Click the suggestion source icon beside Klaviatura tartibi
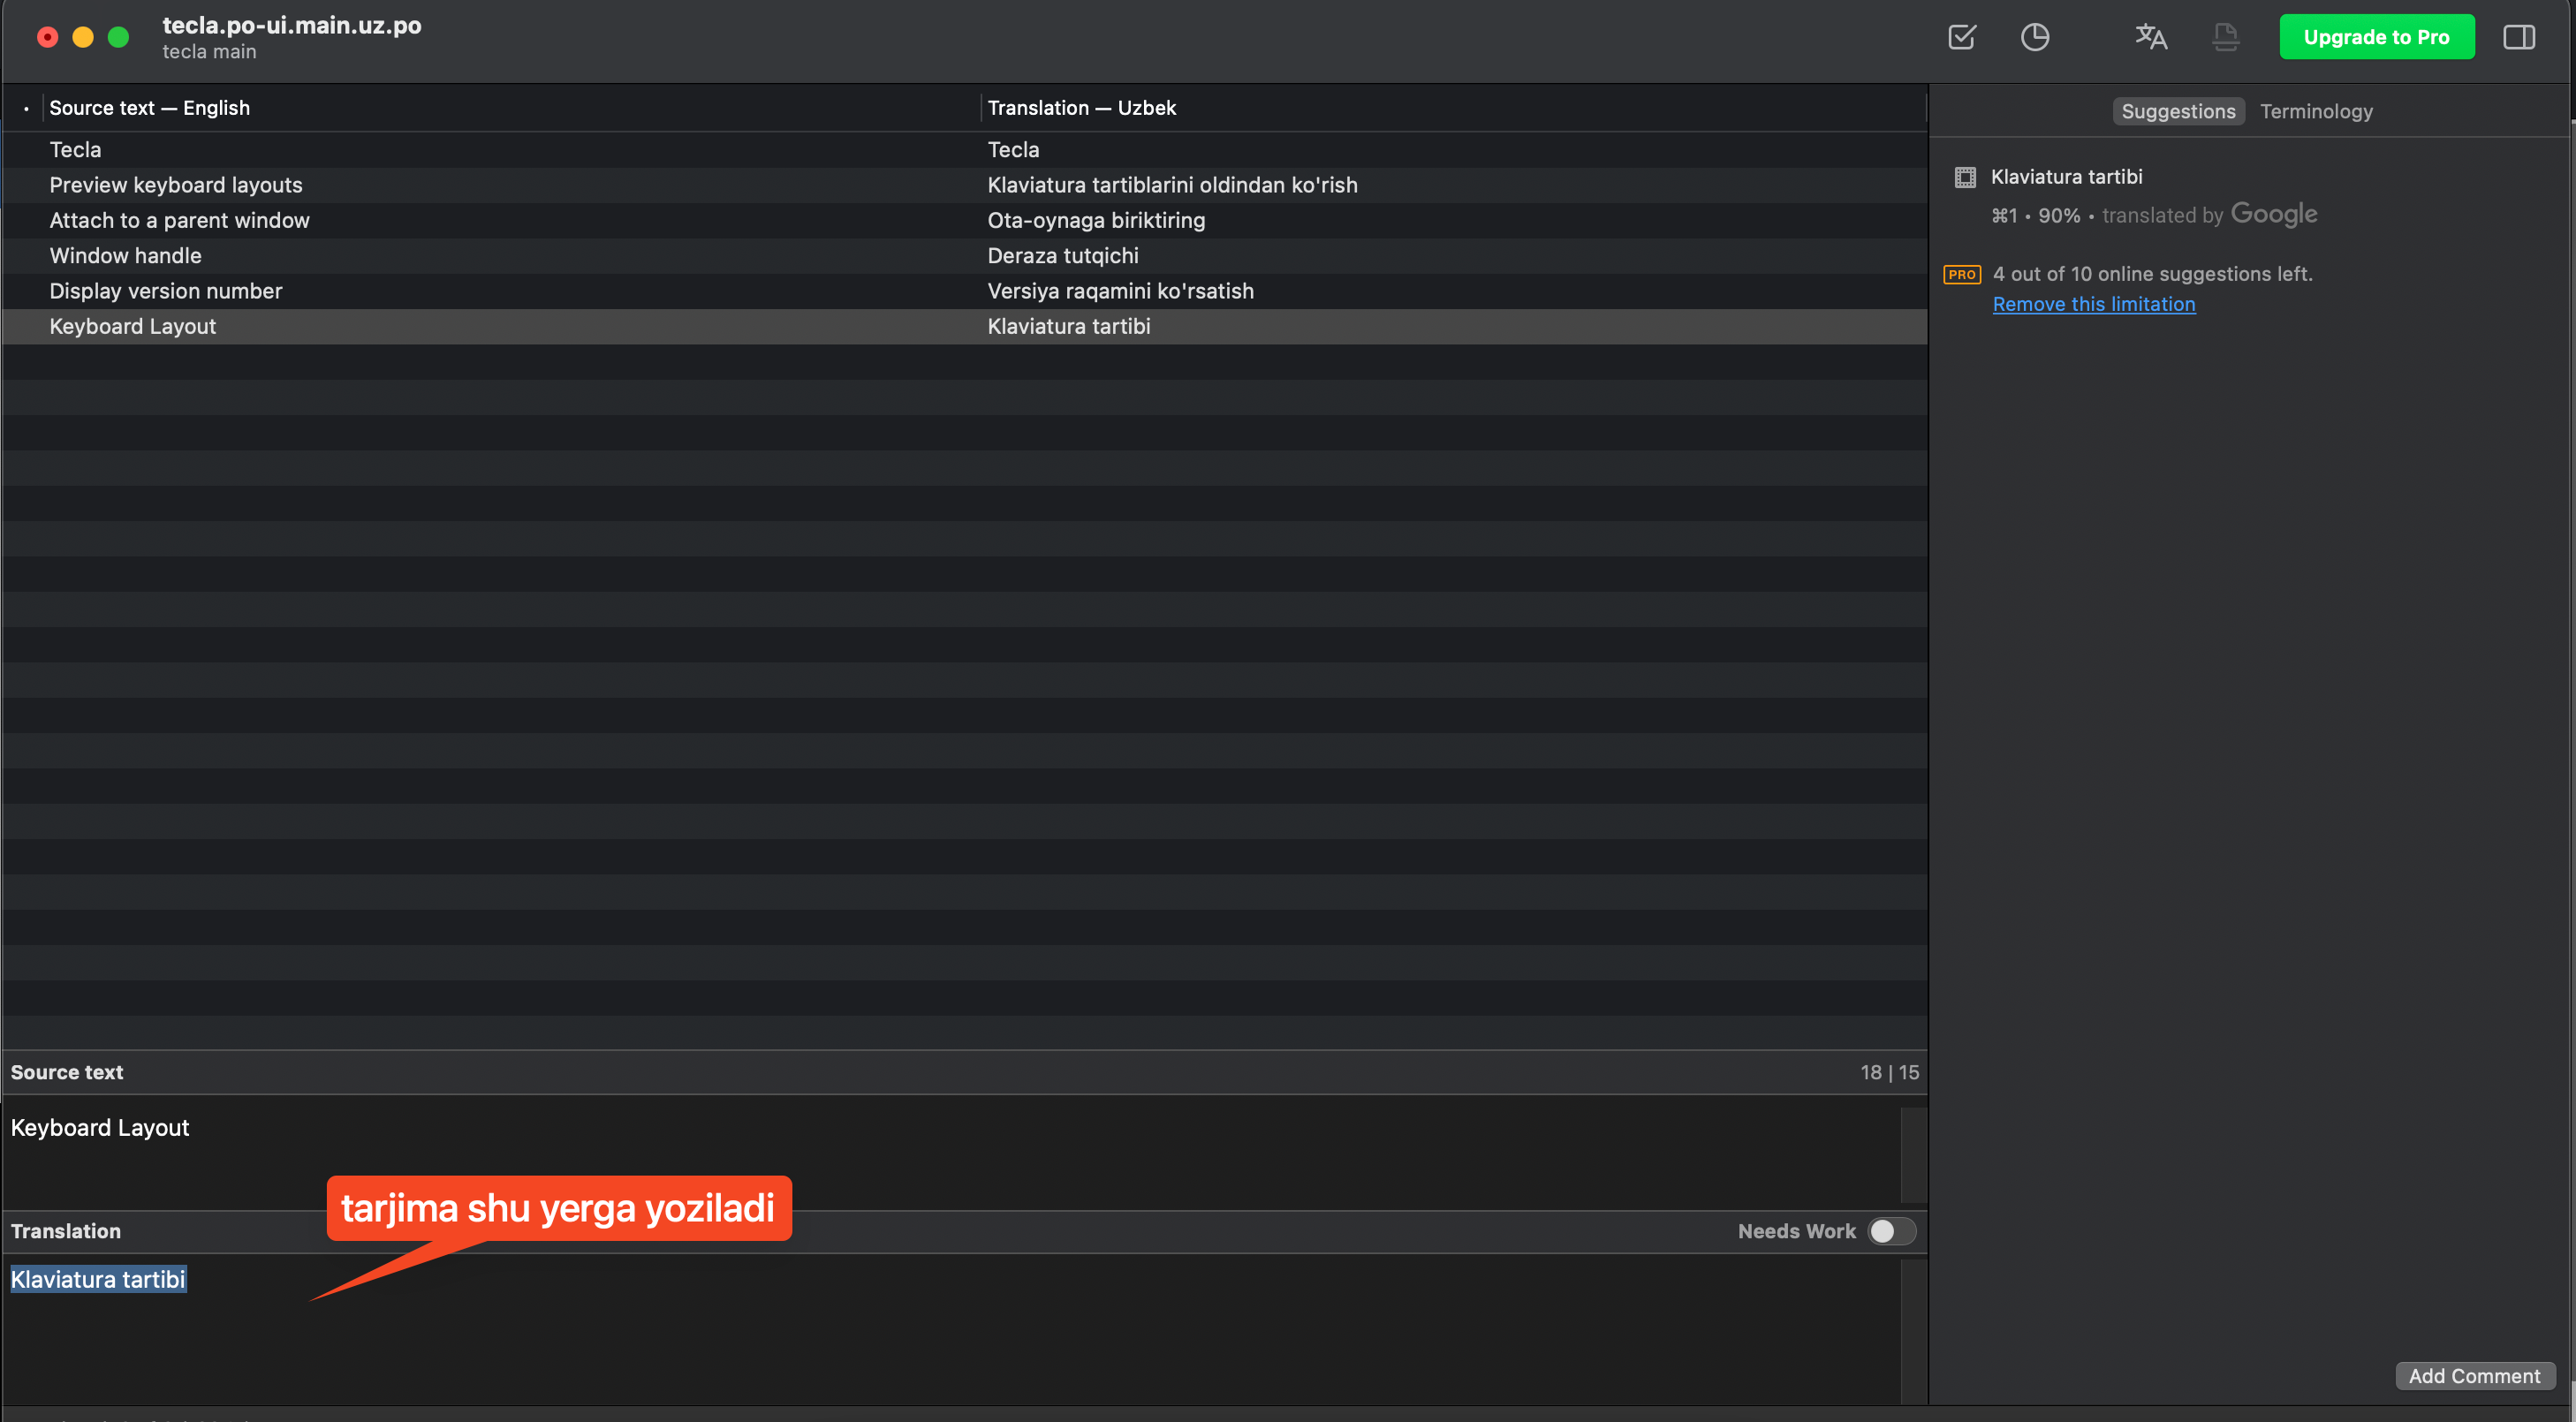2576x1422 pixels. coord(1964,177)
